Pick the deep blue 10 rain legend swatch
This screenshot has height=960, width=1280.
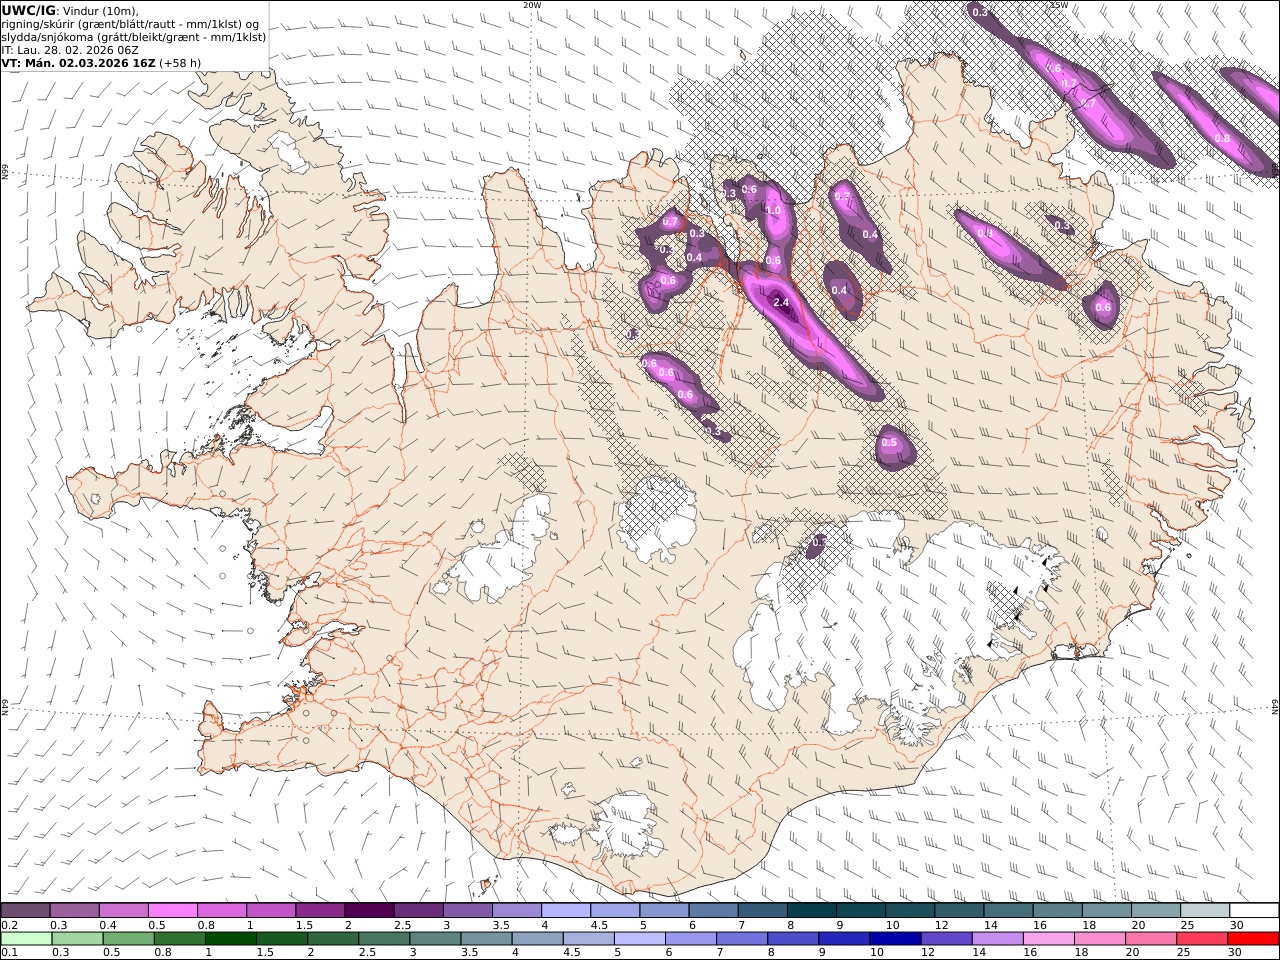tap(894, 939)
